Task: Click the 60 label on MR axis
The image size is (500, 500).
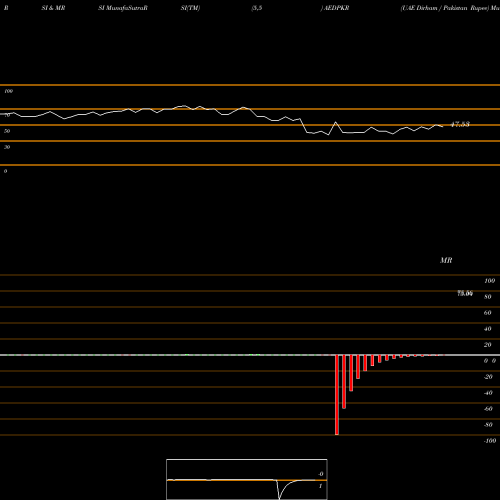Action: tap(488, 313)
